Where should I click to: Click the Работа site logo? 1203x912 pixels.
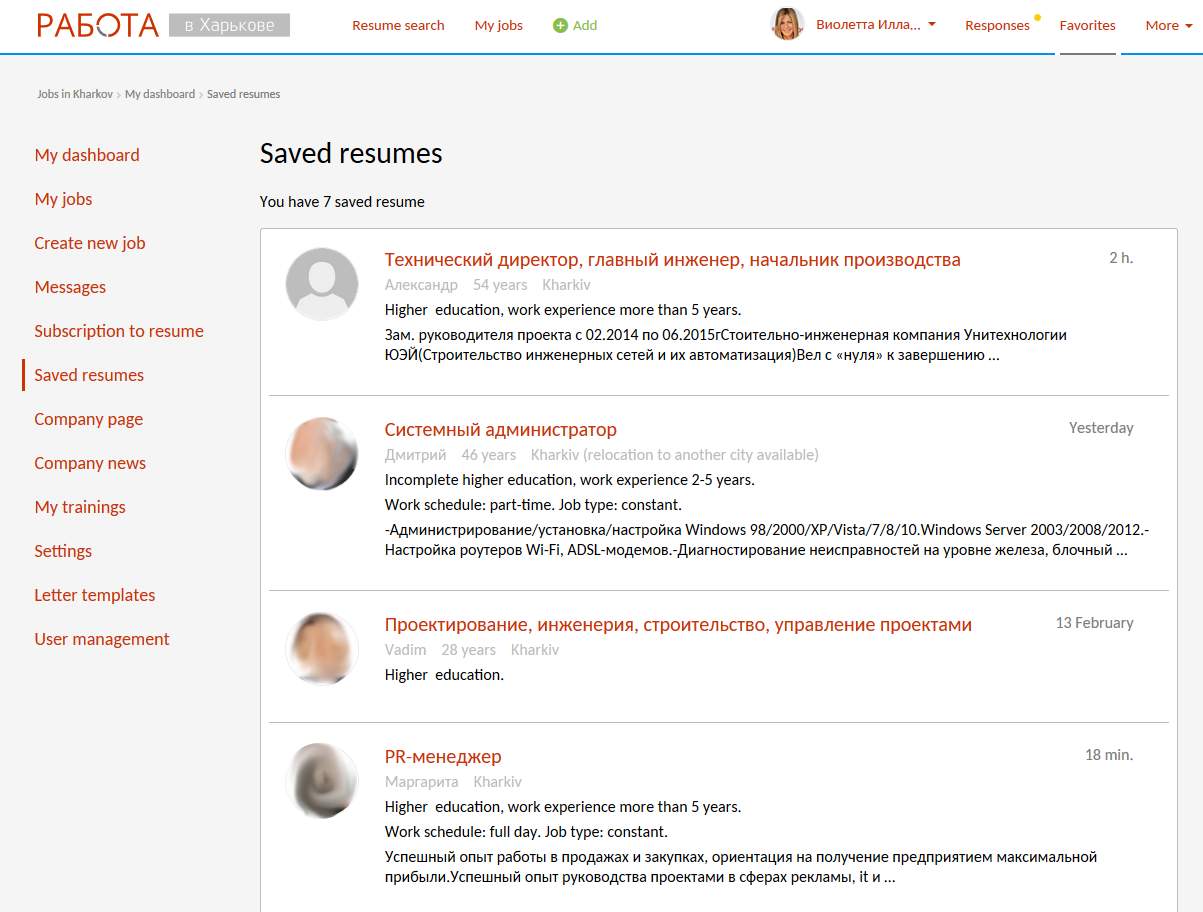tap(98, 25)
